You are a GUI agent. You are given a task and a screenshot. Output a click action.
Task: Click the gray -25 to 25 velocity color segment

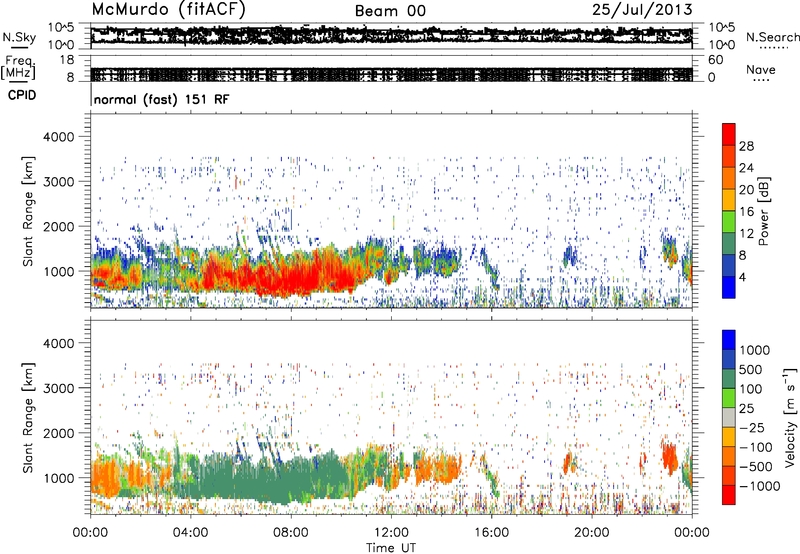coord(729,417)
